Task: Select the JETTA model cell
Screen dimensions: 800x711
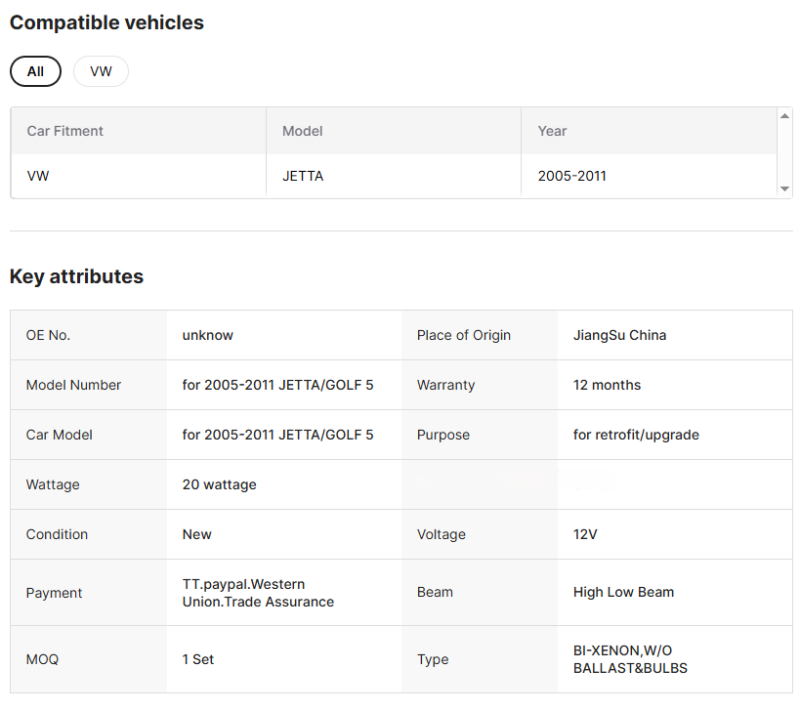Action: [302, 176]
